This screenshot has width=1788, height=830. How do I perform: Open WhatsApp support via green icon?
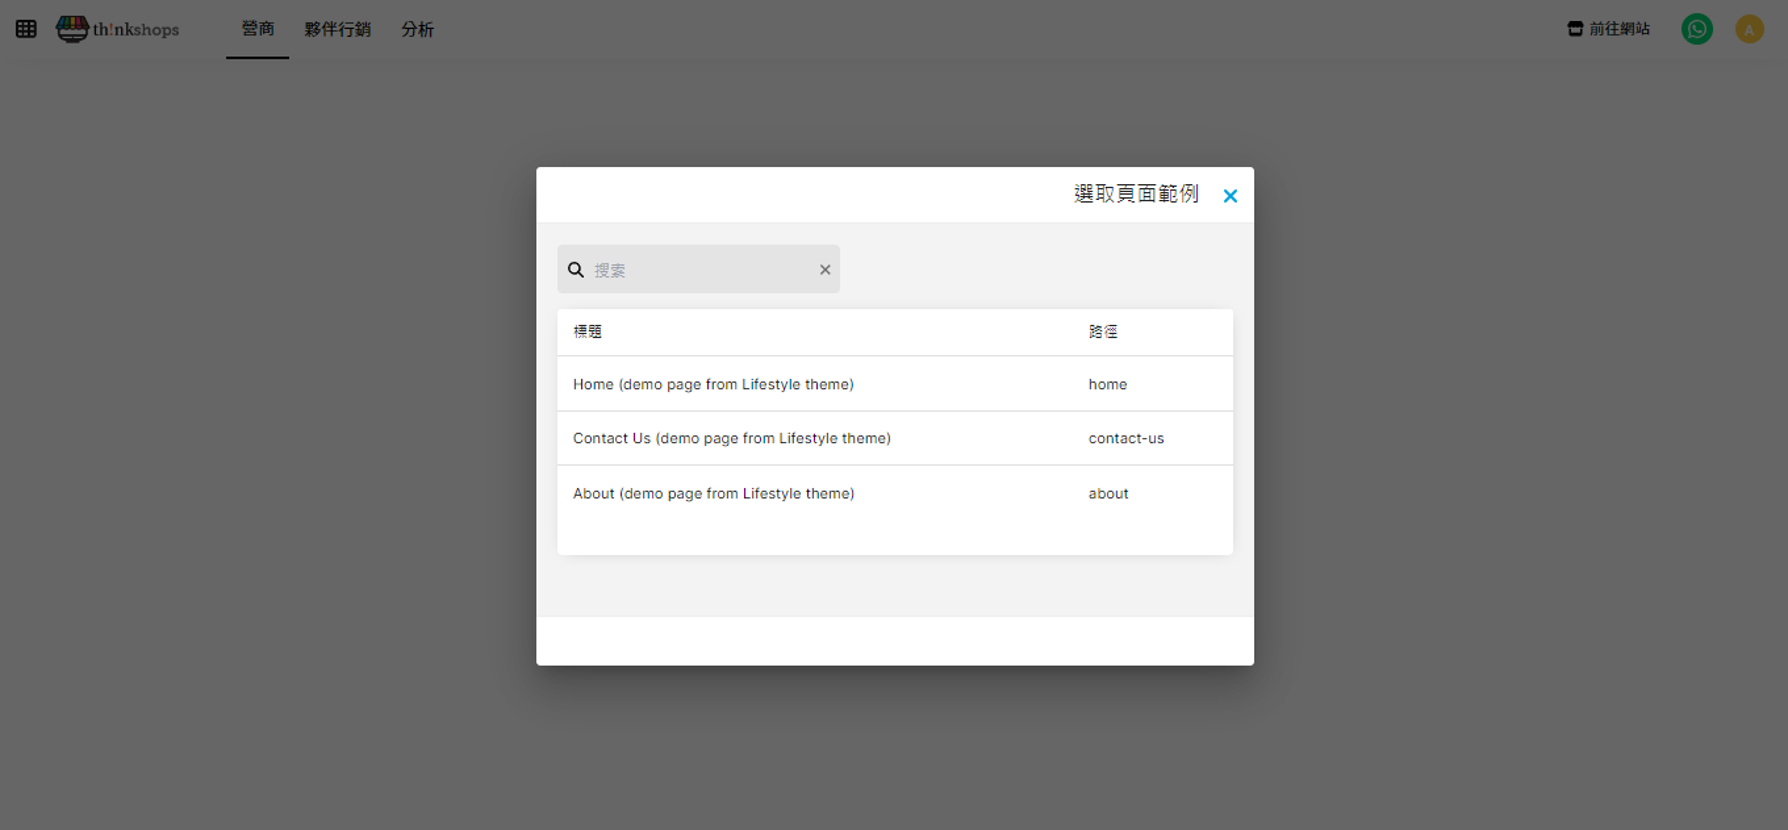tap(1696, 29)
